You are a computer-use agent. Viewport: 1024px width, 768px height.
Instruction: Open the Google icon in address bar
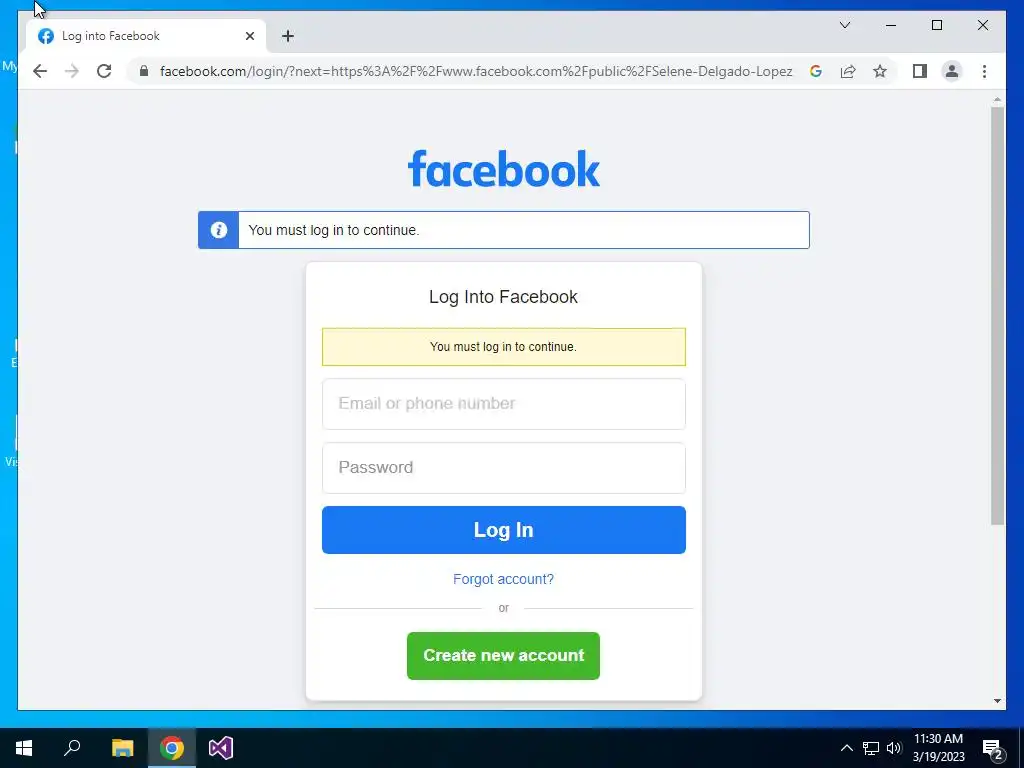[x=816, y=71]
